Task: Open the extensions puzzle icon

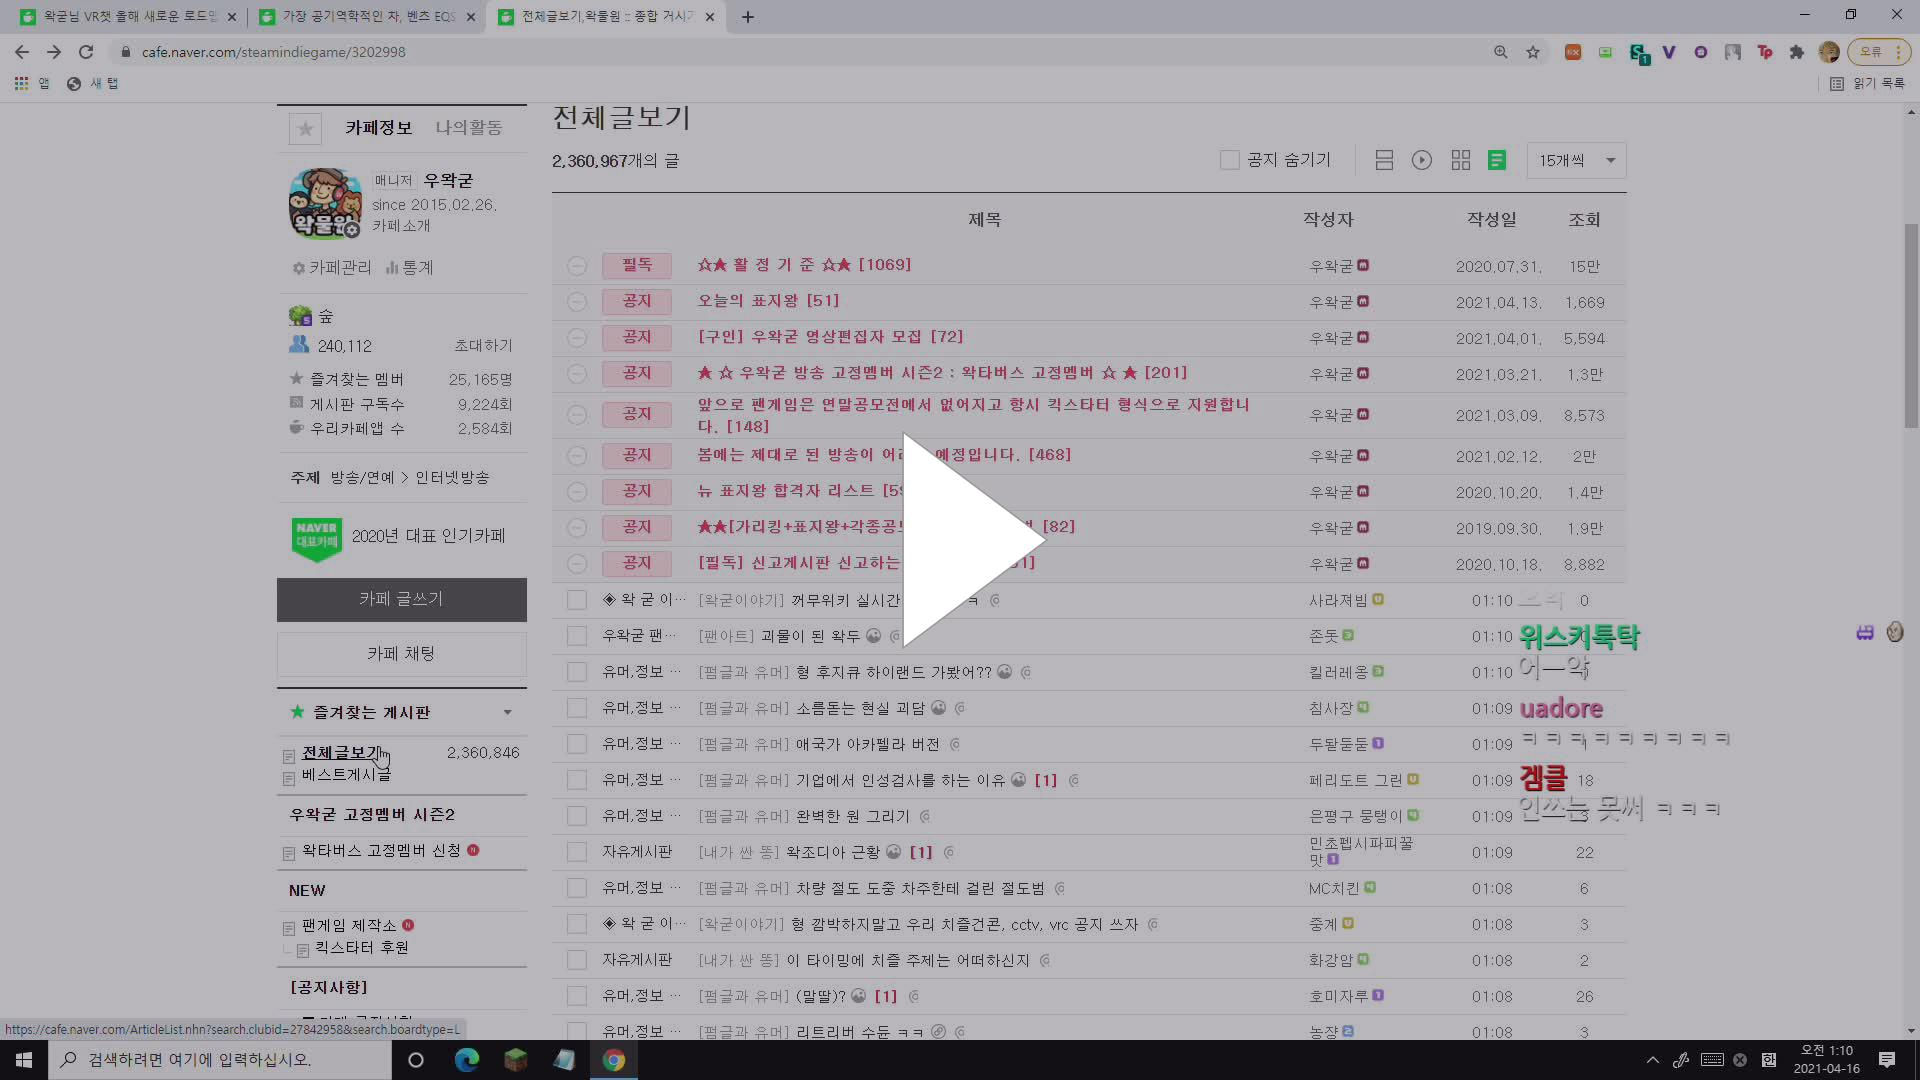Action: (x=1797, y=52)
